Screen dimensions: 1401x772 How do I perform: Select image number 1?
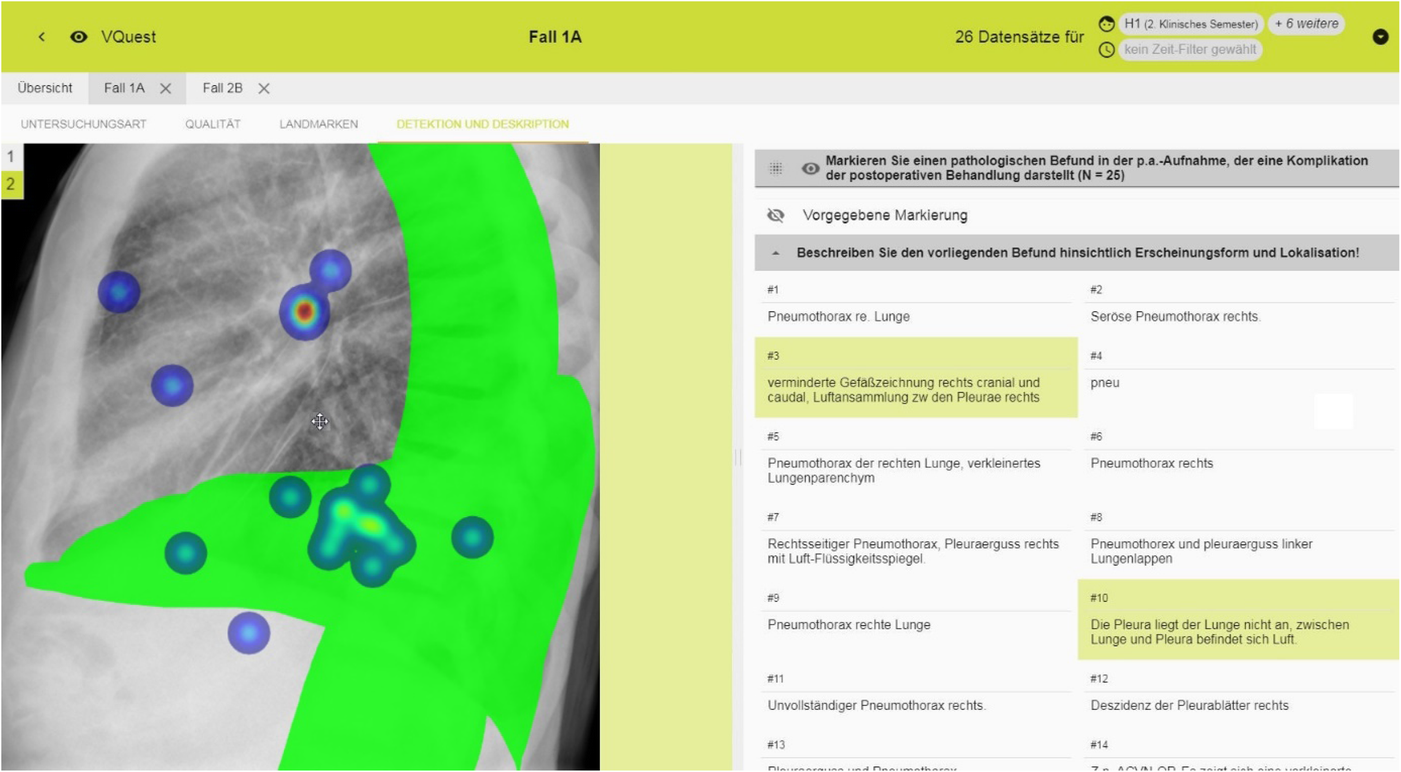(x=11, y=156)
